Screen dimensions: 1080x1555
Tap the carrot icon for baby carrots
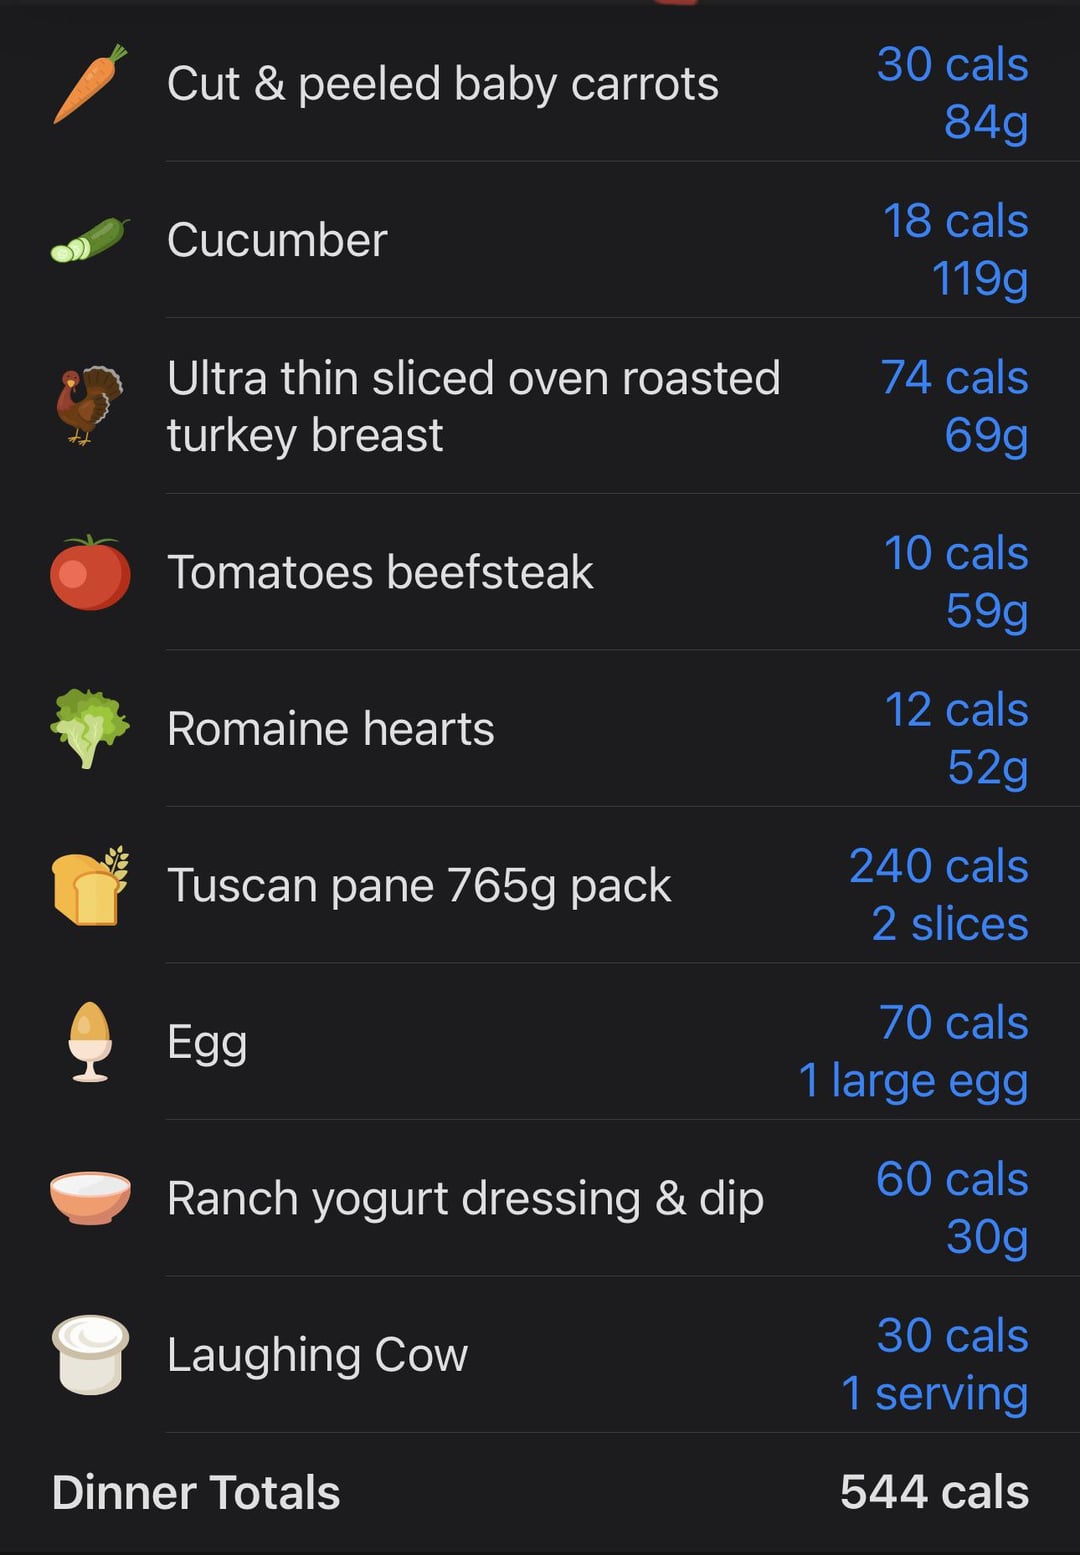pos(90,84)
